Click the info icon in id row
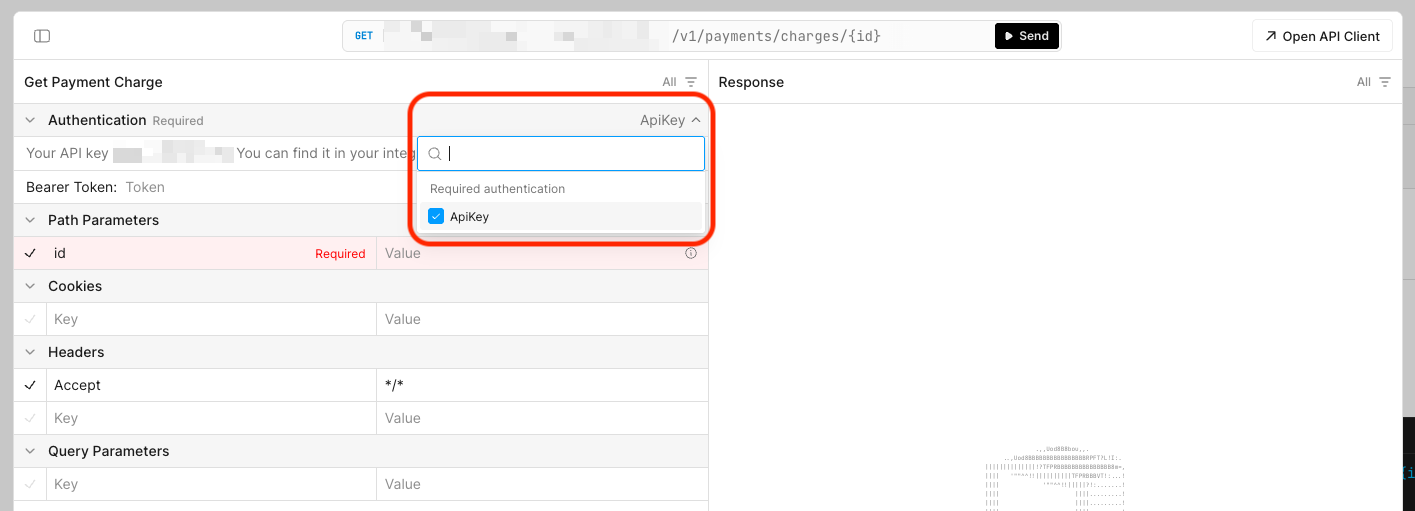 pos(690,254)
